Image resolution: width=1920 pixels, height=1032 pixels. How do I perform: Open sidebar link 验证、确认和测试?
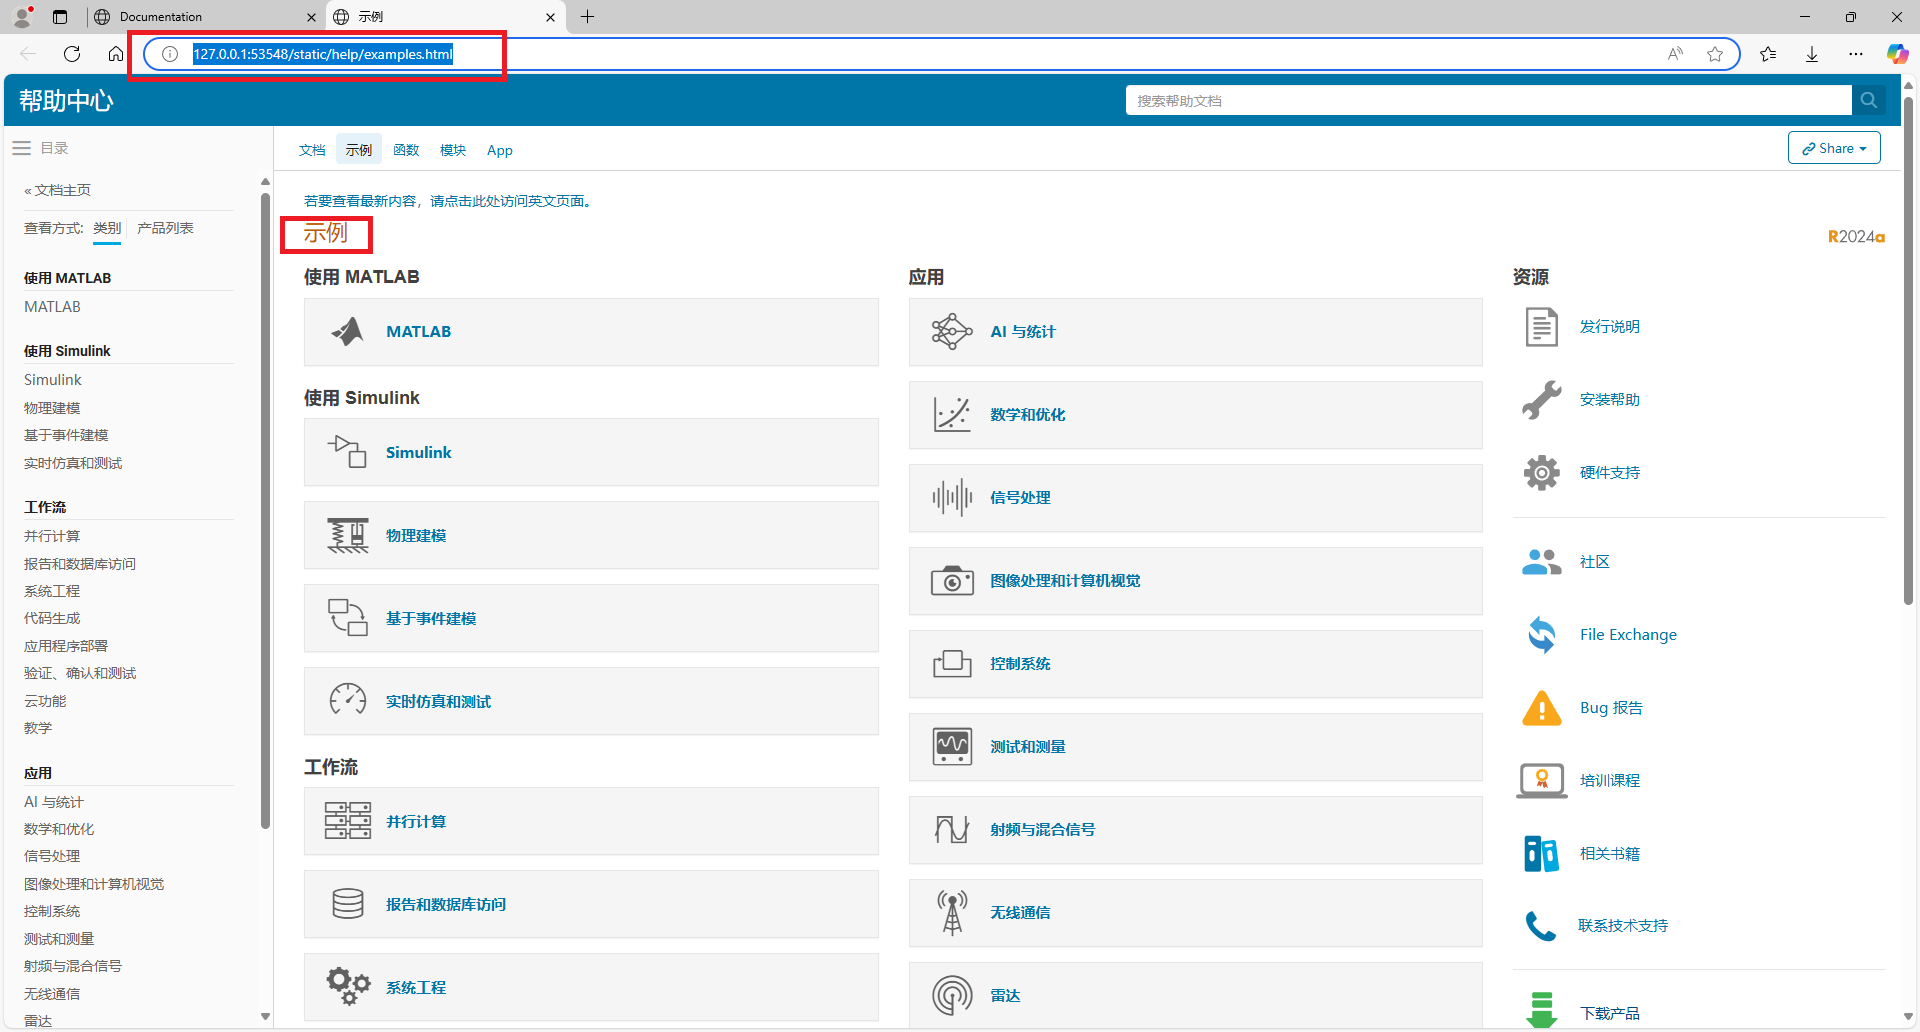(x=80, y=673)
